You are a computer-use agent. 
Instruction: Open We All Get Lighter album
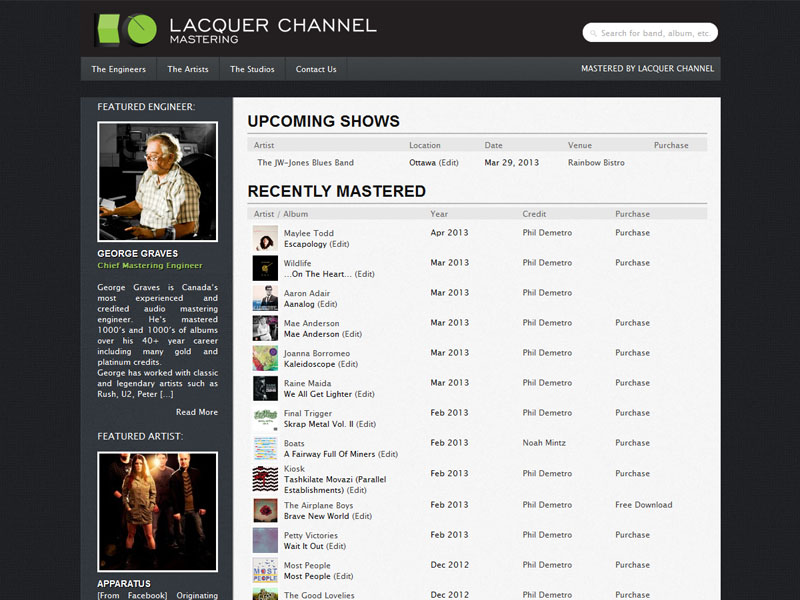pos(318,394)
